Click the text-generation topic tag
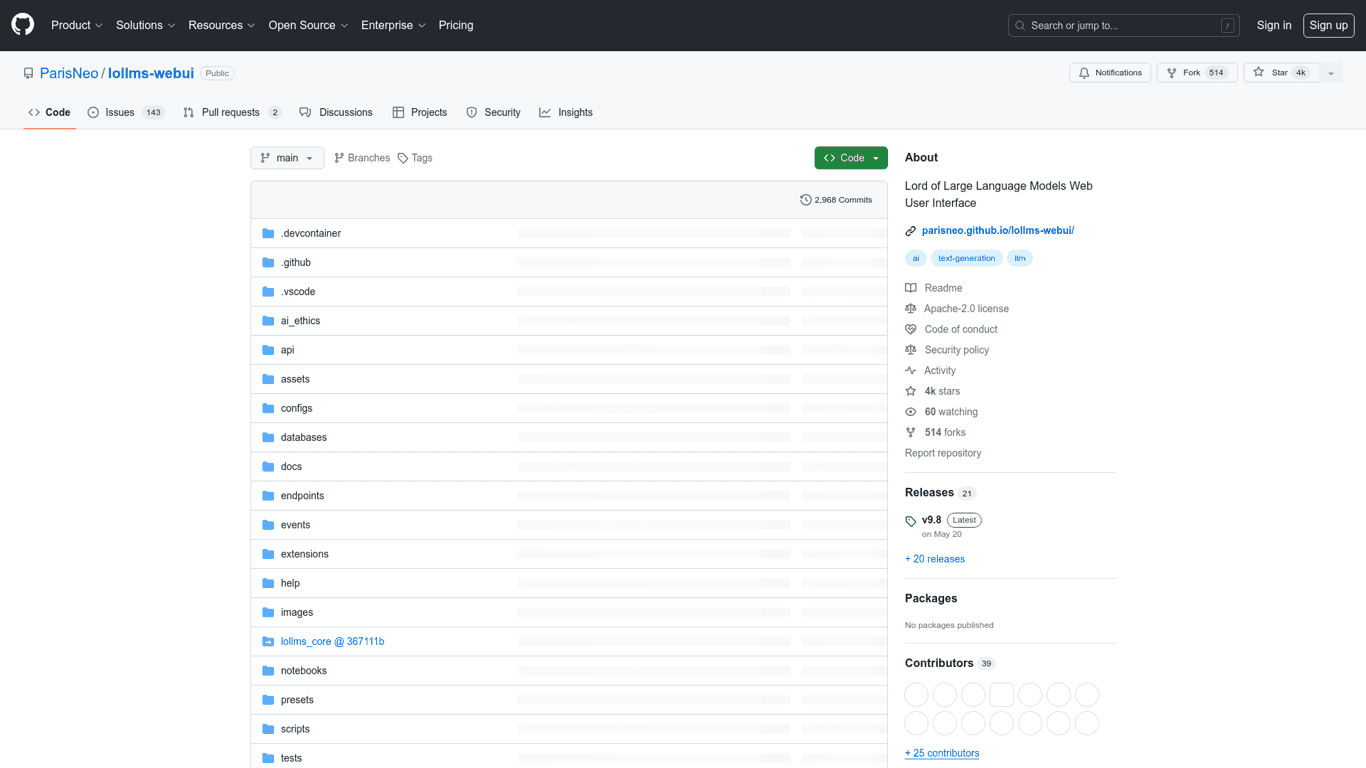 pos(966,258)
